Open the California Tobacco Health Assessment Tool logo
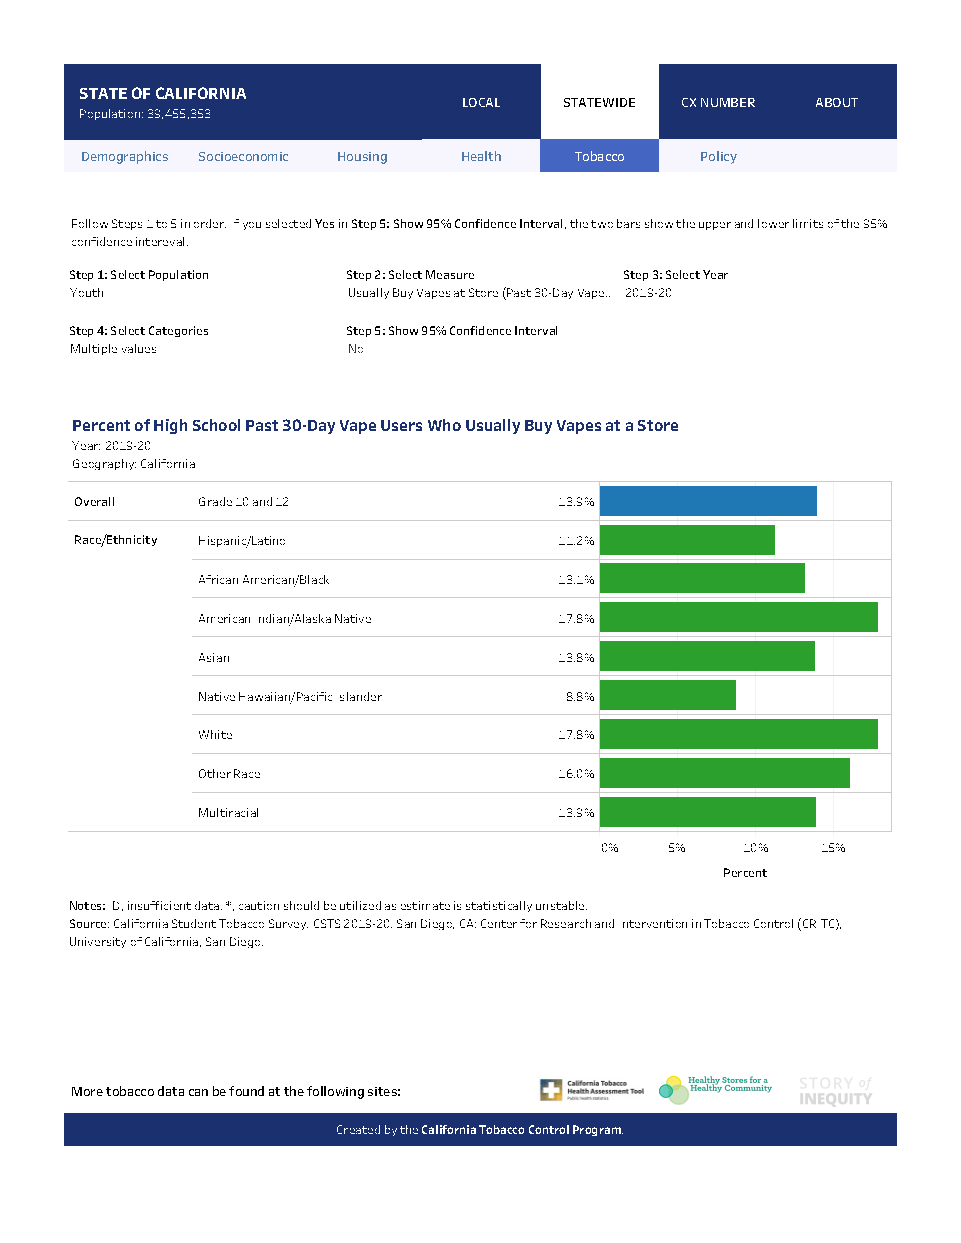 (x=592, y=1090)
